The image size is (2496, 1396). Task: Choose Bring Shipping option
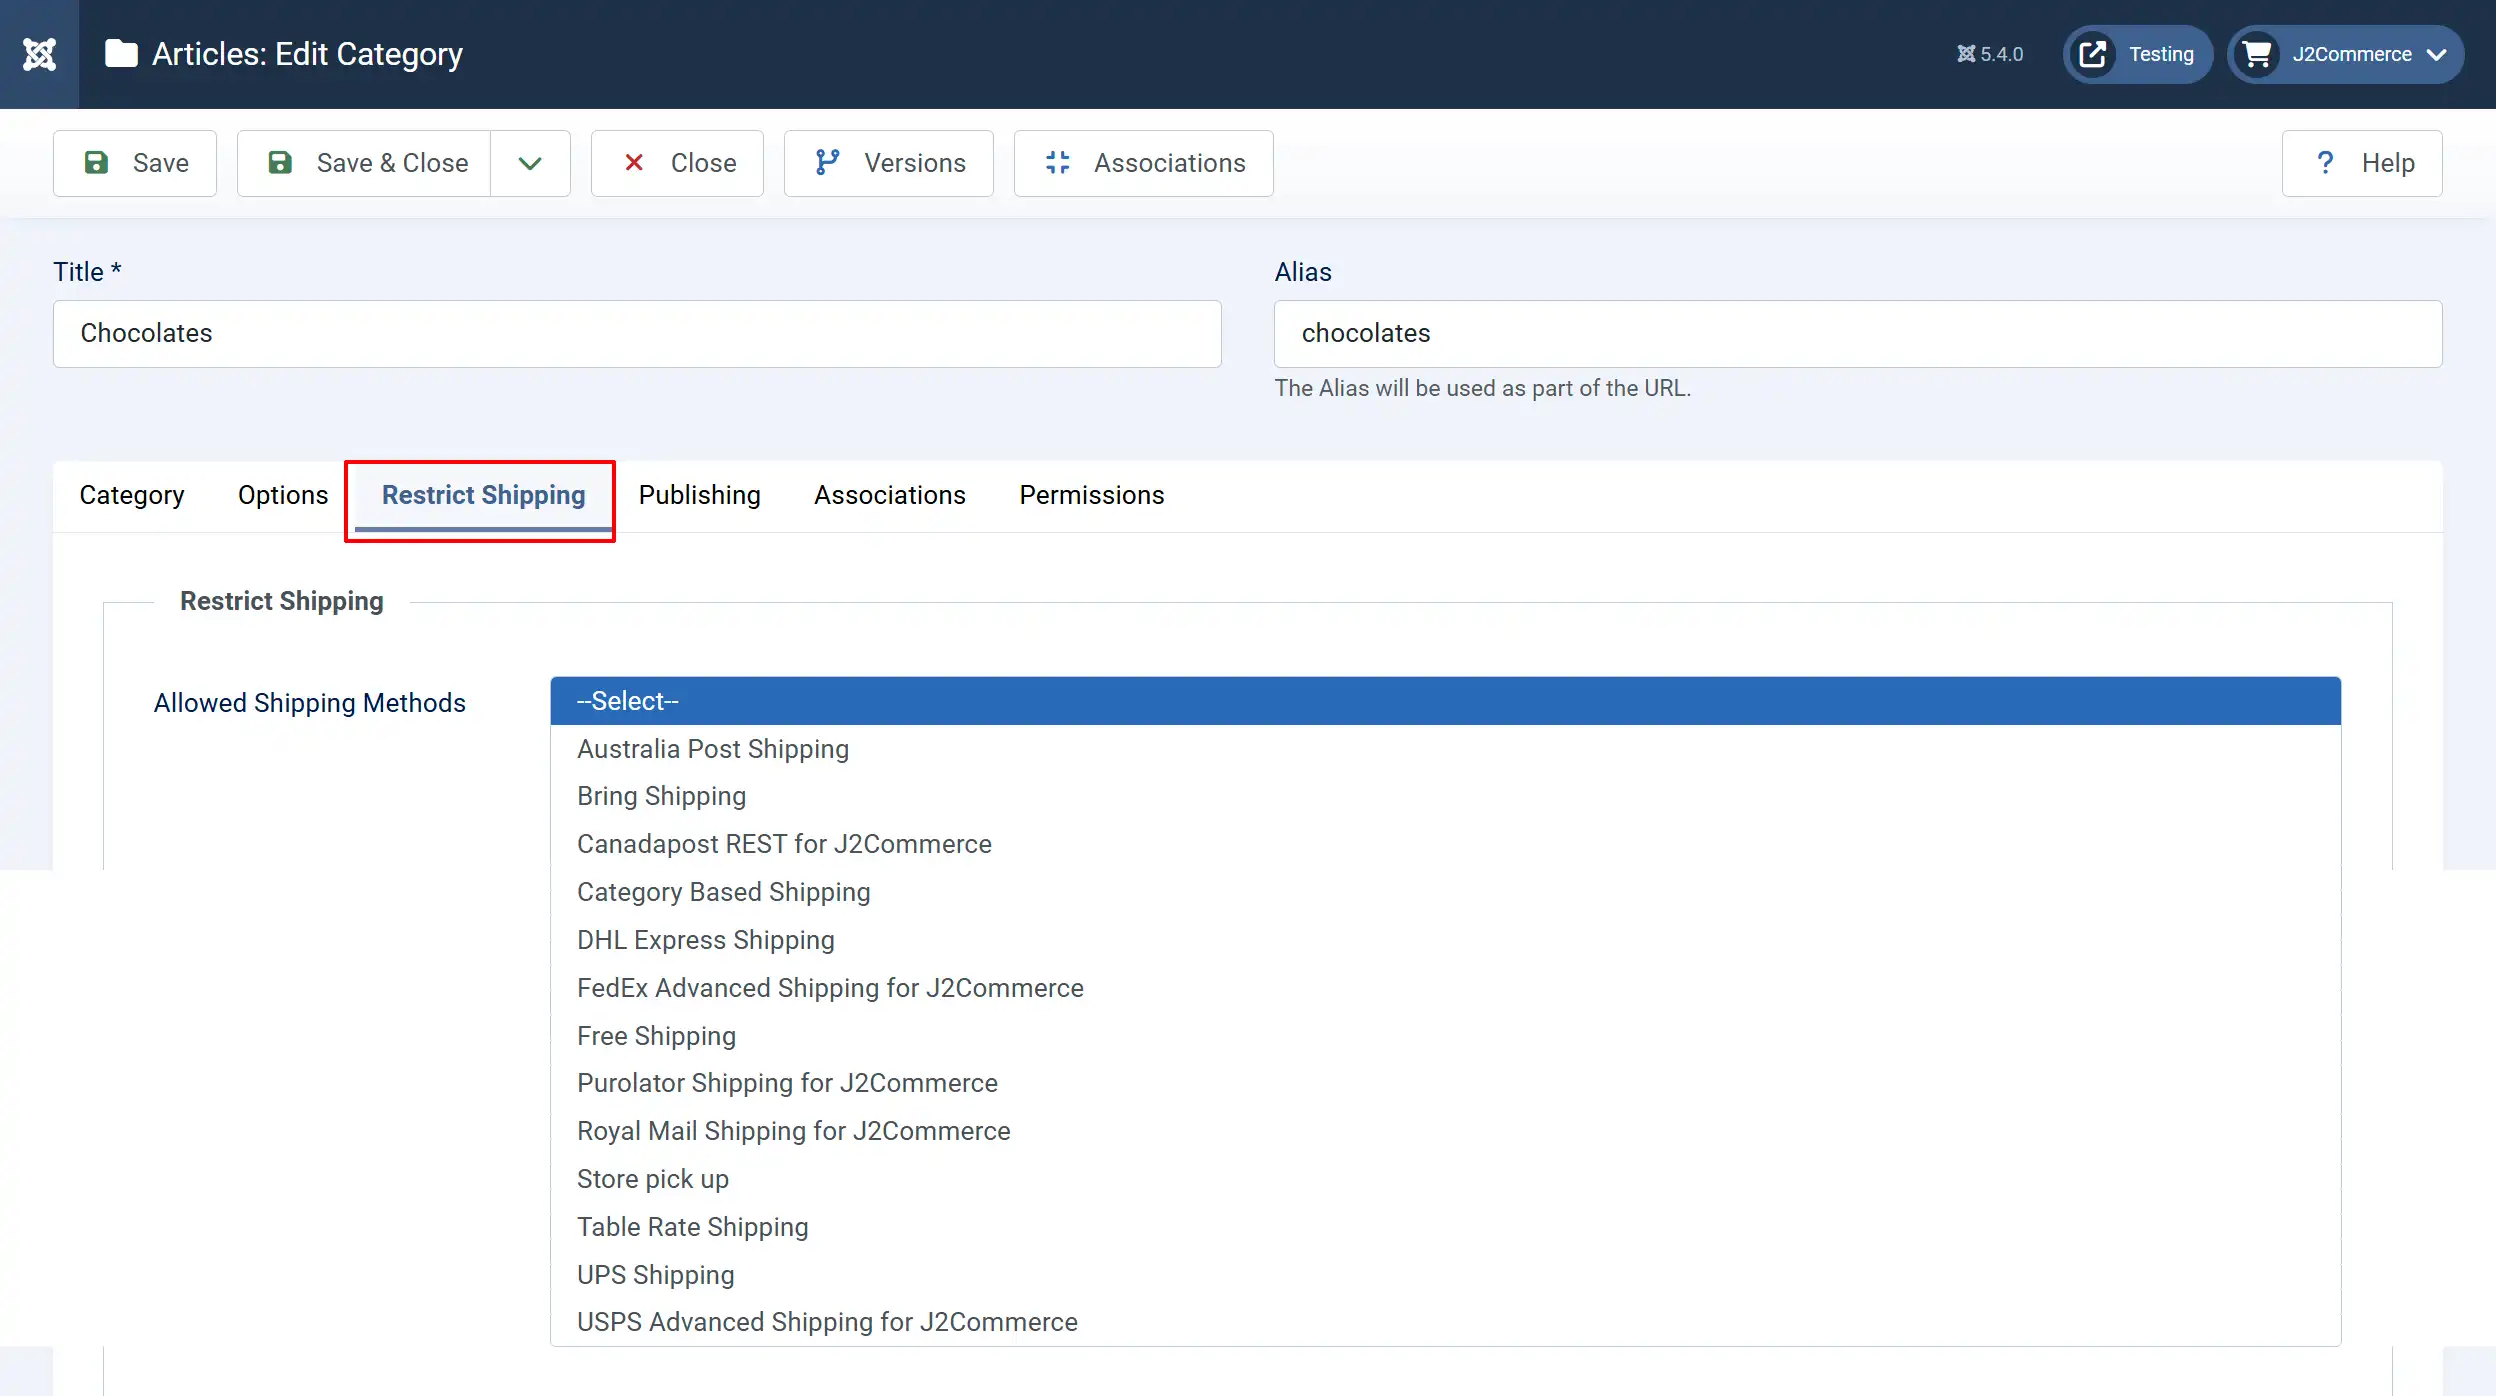1446,796
